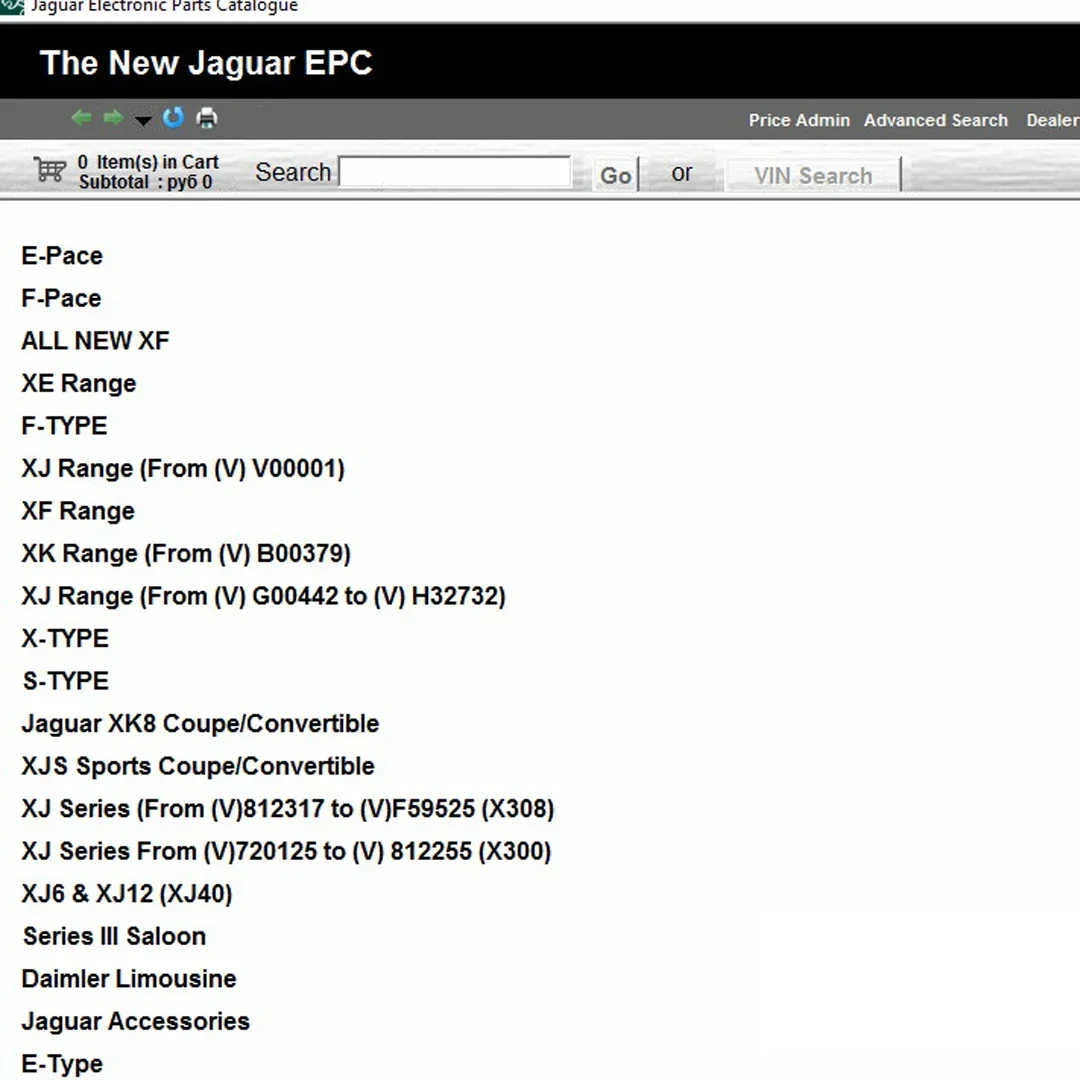Click the printer icon

click(207, 118)
